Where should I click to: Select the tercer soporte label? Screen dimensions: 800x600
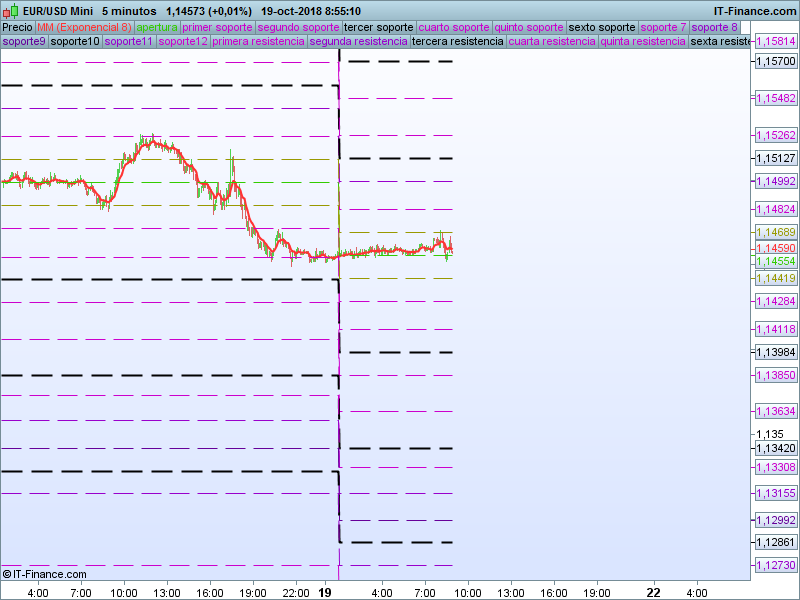coord(378,27)
